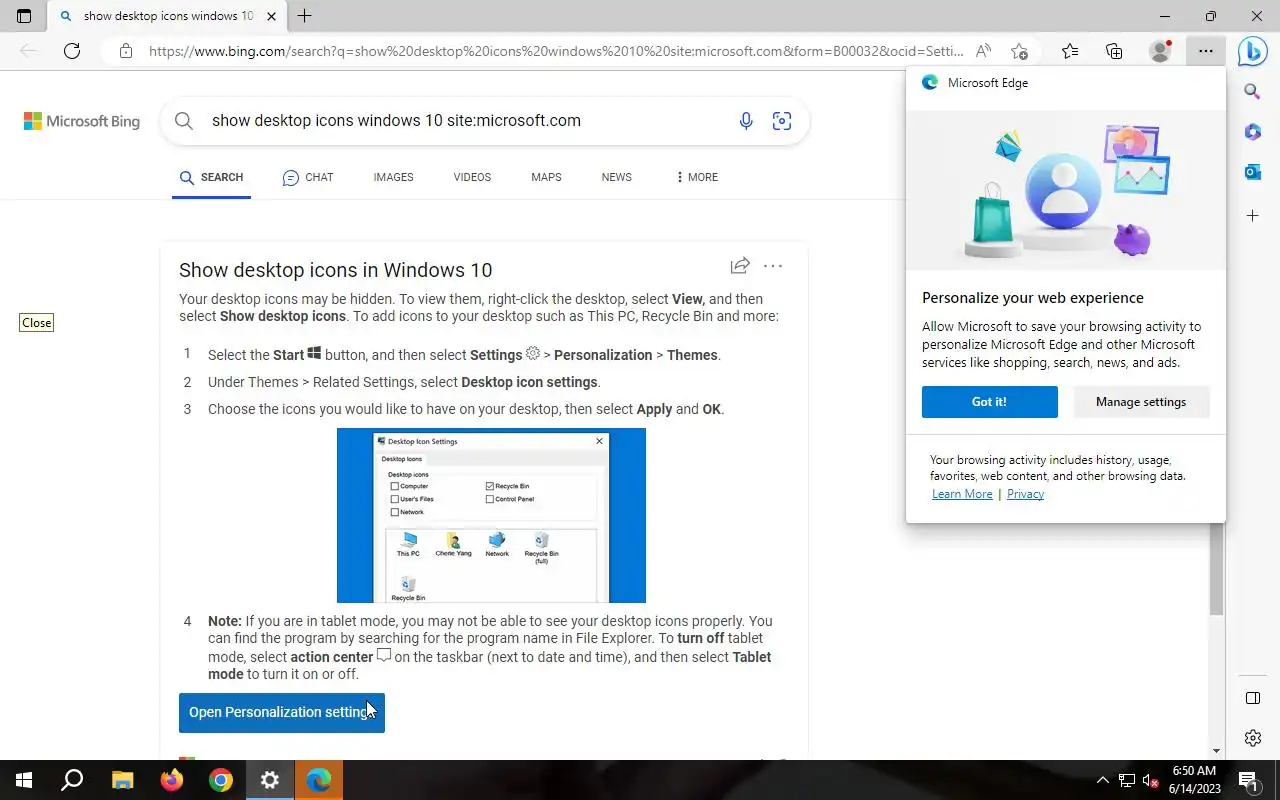Click Open Personalization settings button
This screenshot has height=800, width=1280.
click(x=281, y=712)
